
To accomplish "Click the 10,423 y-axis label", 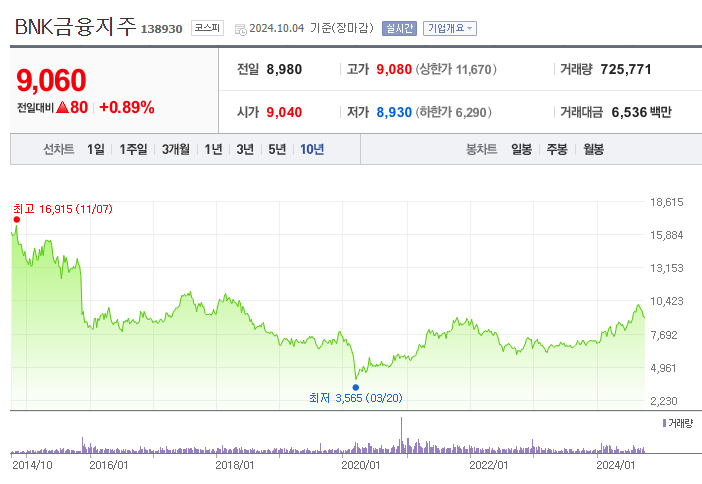I will (667, 301).
